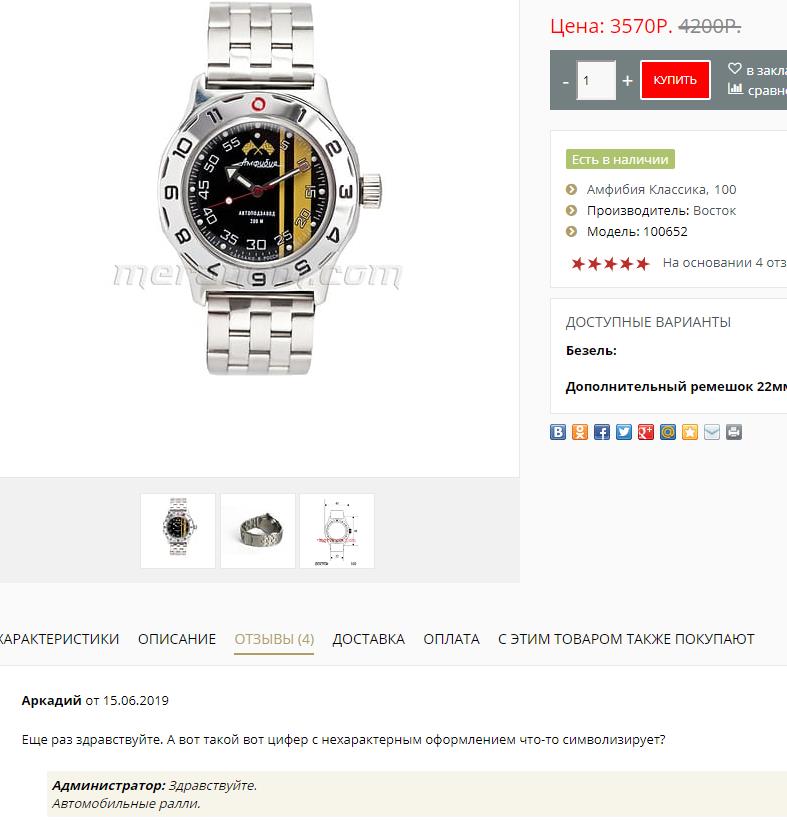Select the bracelet clasp thumbnail image
This screenshot has width=787, height=822.
pos(258,531)
